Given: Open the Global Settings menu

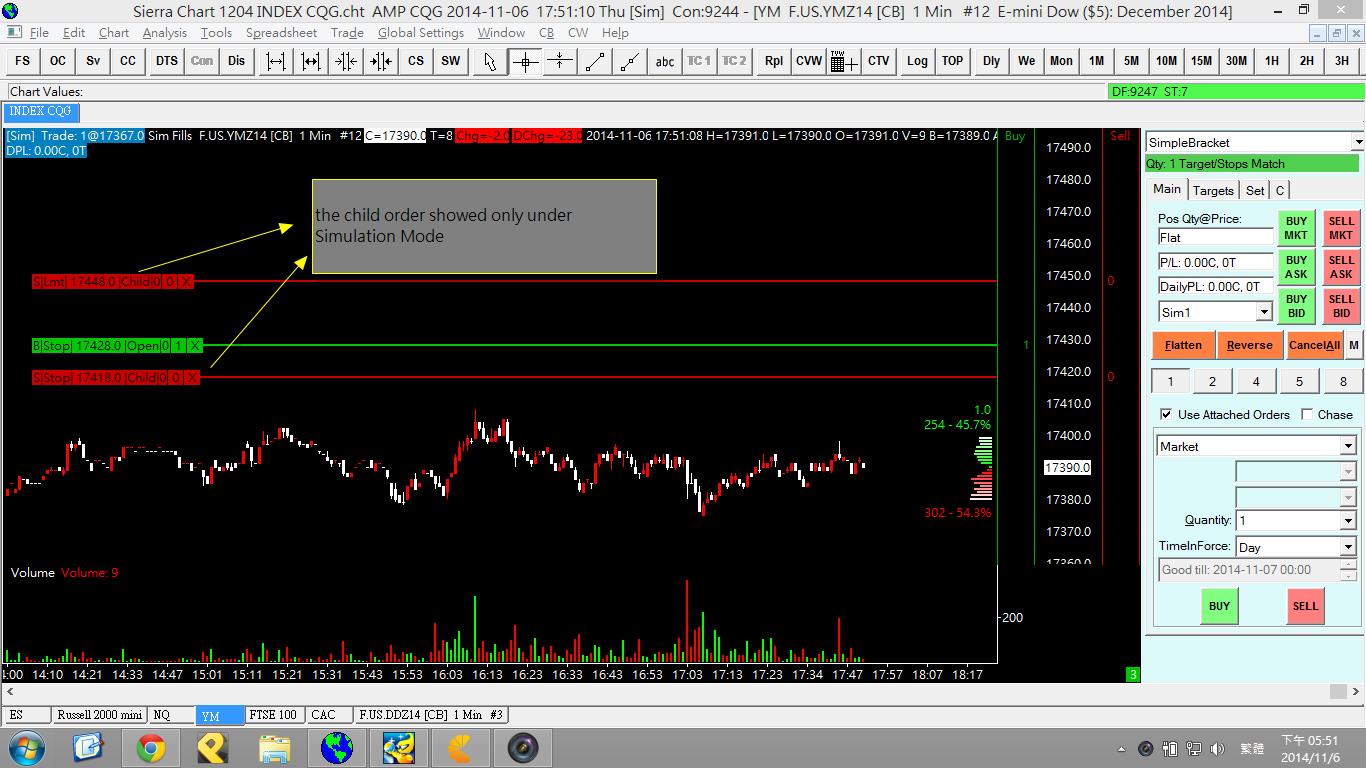Looking at the screenshot, I should tap(420, 32).
